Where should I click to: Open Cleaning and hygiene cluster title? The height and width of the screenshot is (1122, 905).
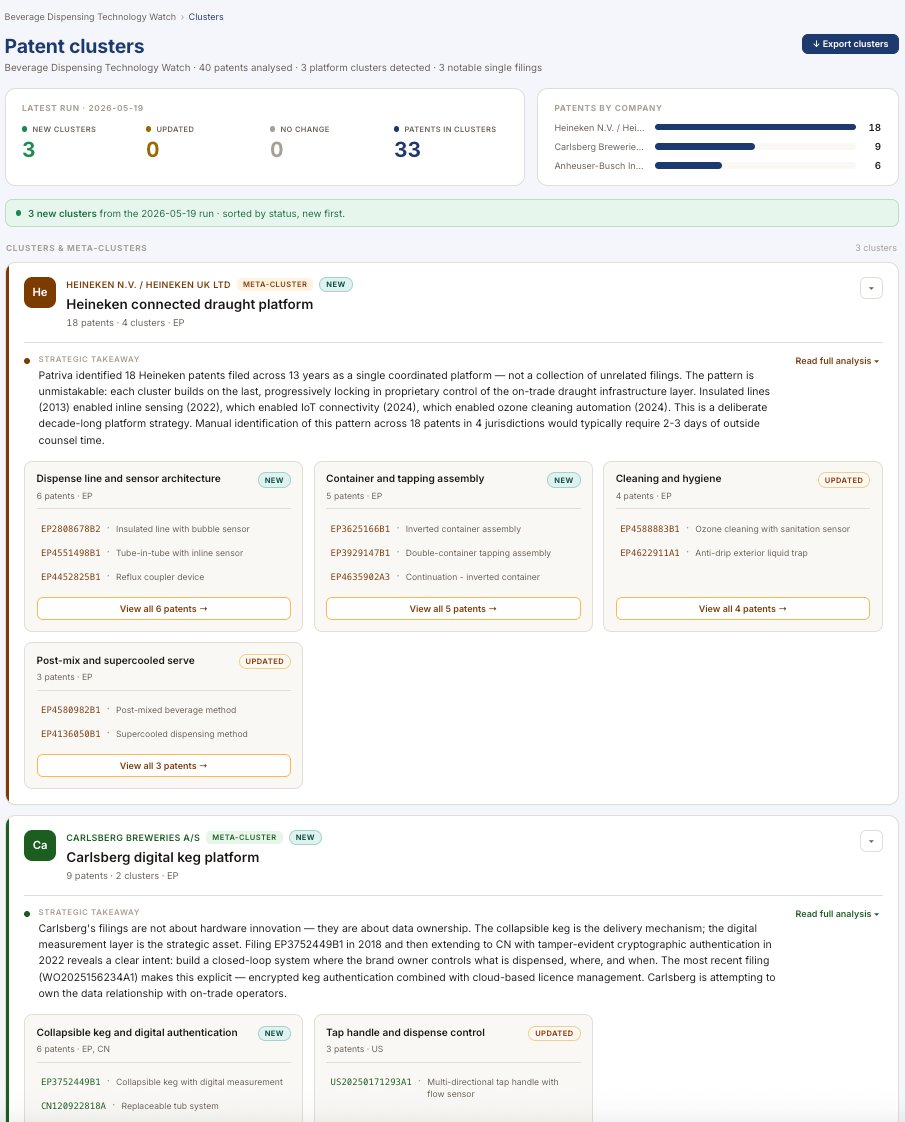coord(668,479)
